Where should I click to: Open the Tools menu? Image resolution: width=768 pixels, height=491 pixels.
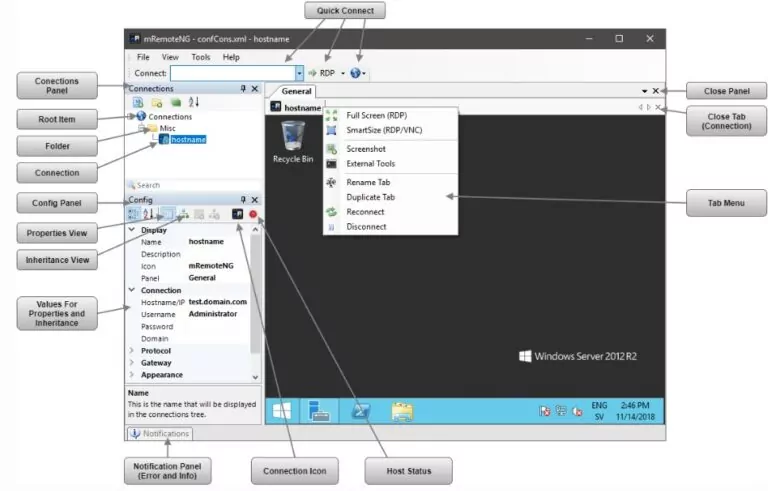pyautogui.click(x=200, y=57)
